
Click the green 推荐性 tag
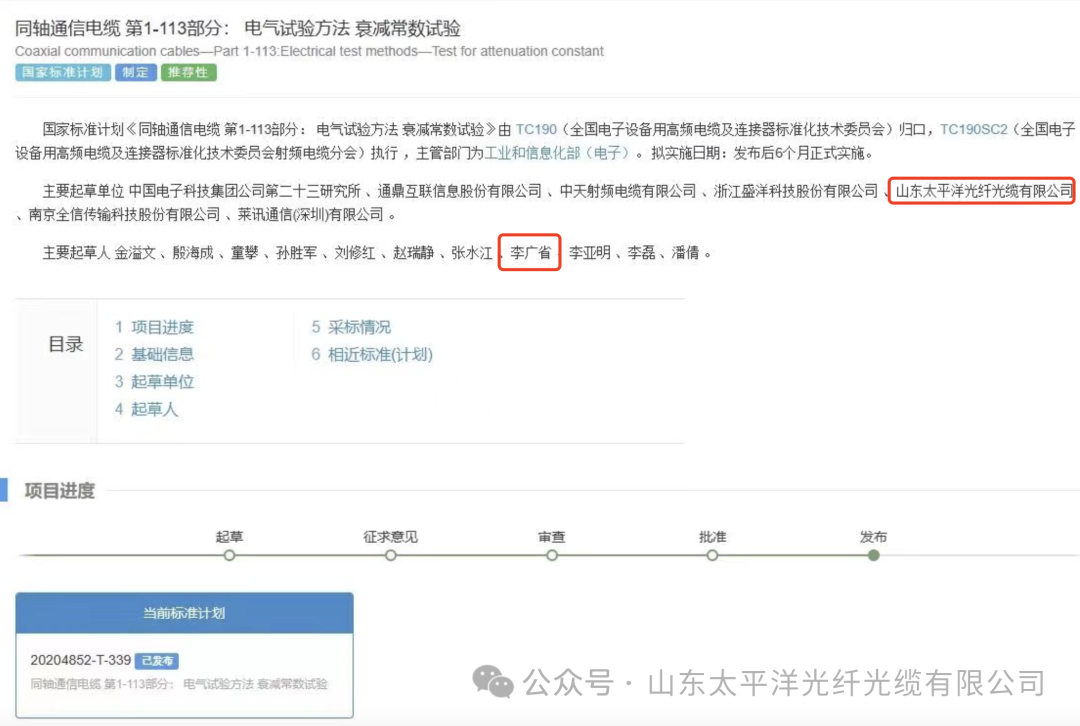[189, 72]
